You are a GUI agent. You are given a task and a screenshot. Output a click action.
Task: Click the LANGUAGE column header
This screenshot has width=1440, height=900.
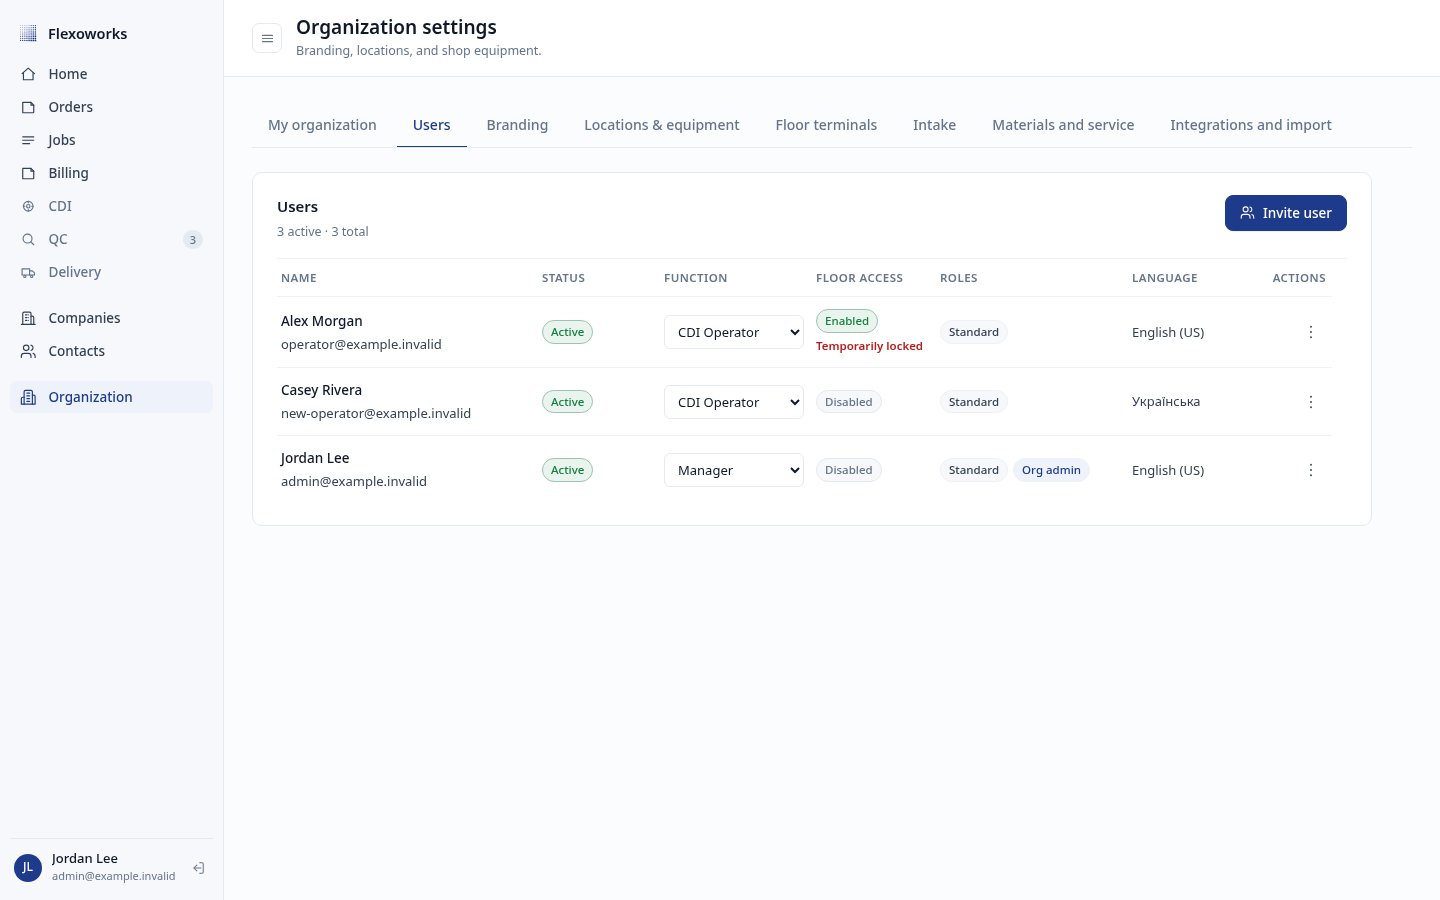point(1164,278)
